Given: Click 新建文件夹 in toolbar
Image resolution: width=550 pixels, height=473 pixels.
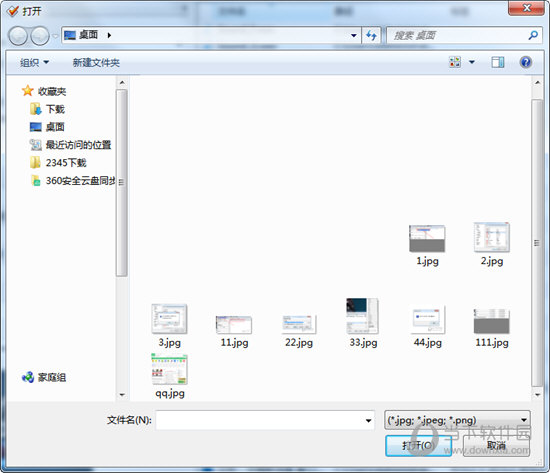Looking at the screenshot, I should [x=96, y=63].
